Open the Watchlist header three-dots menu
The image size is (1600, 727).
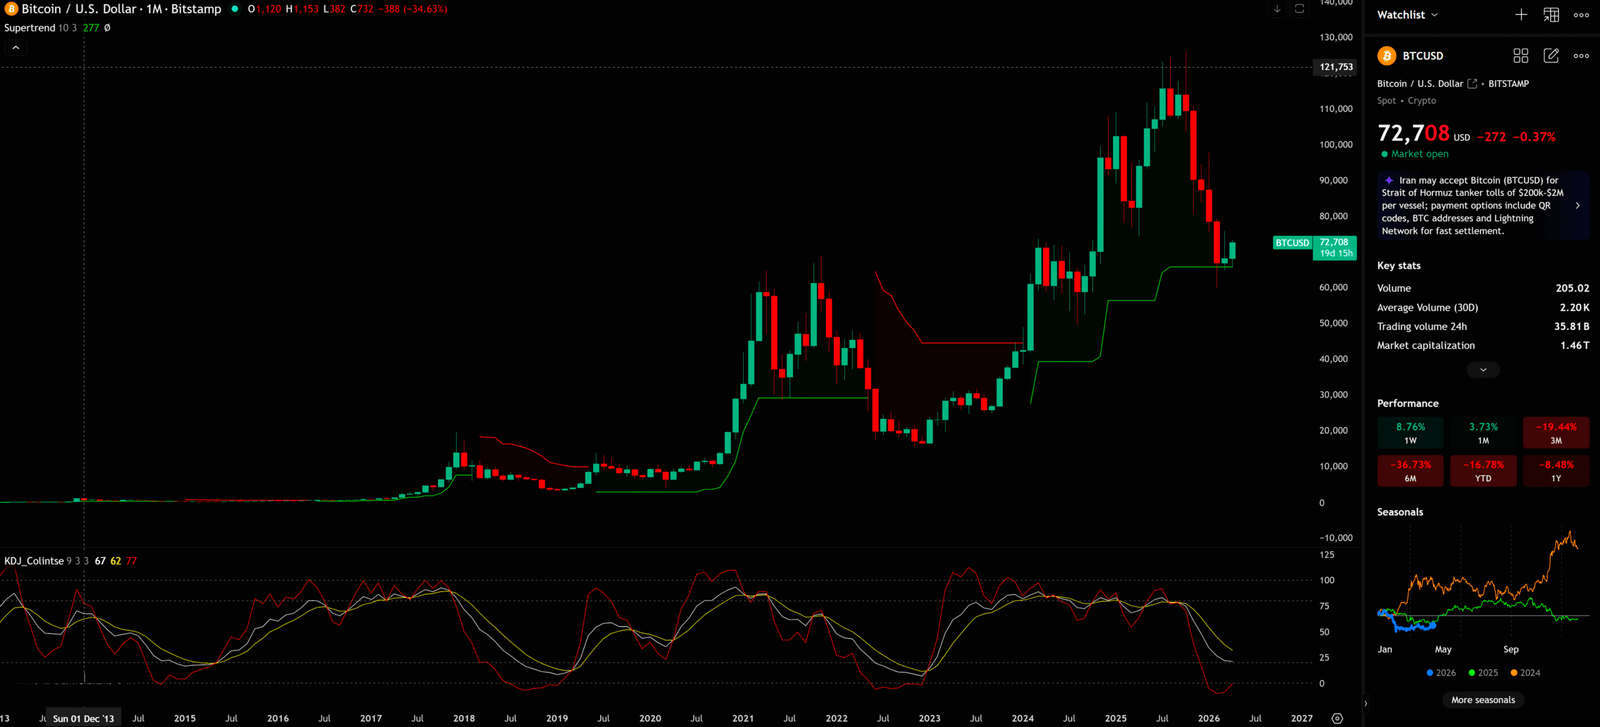point(1581,15)
